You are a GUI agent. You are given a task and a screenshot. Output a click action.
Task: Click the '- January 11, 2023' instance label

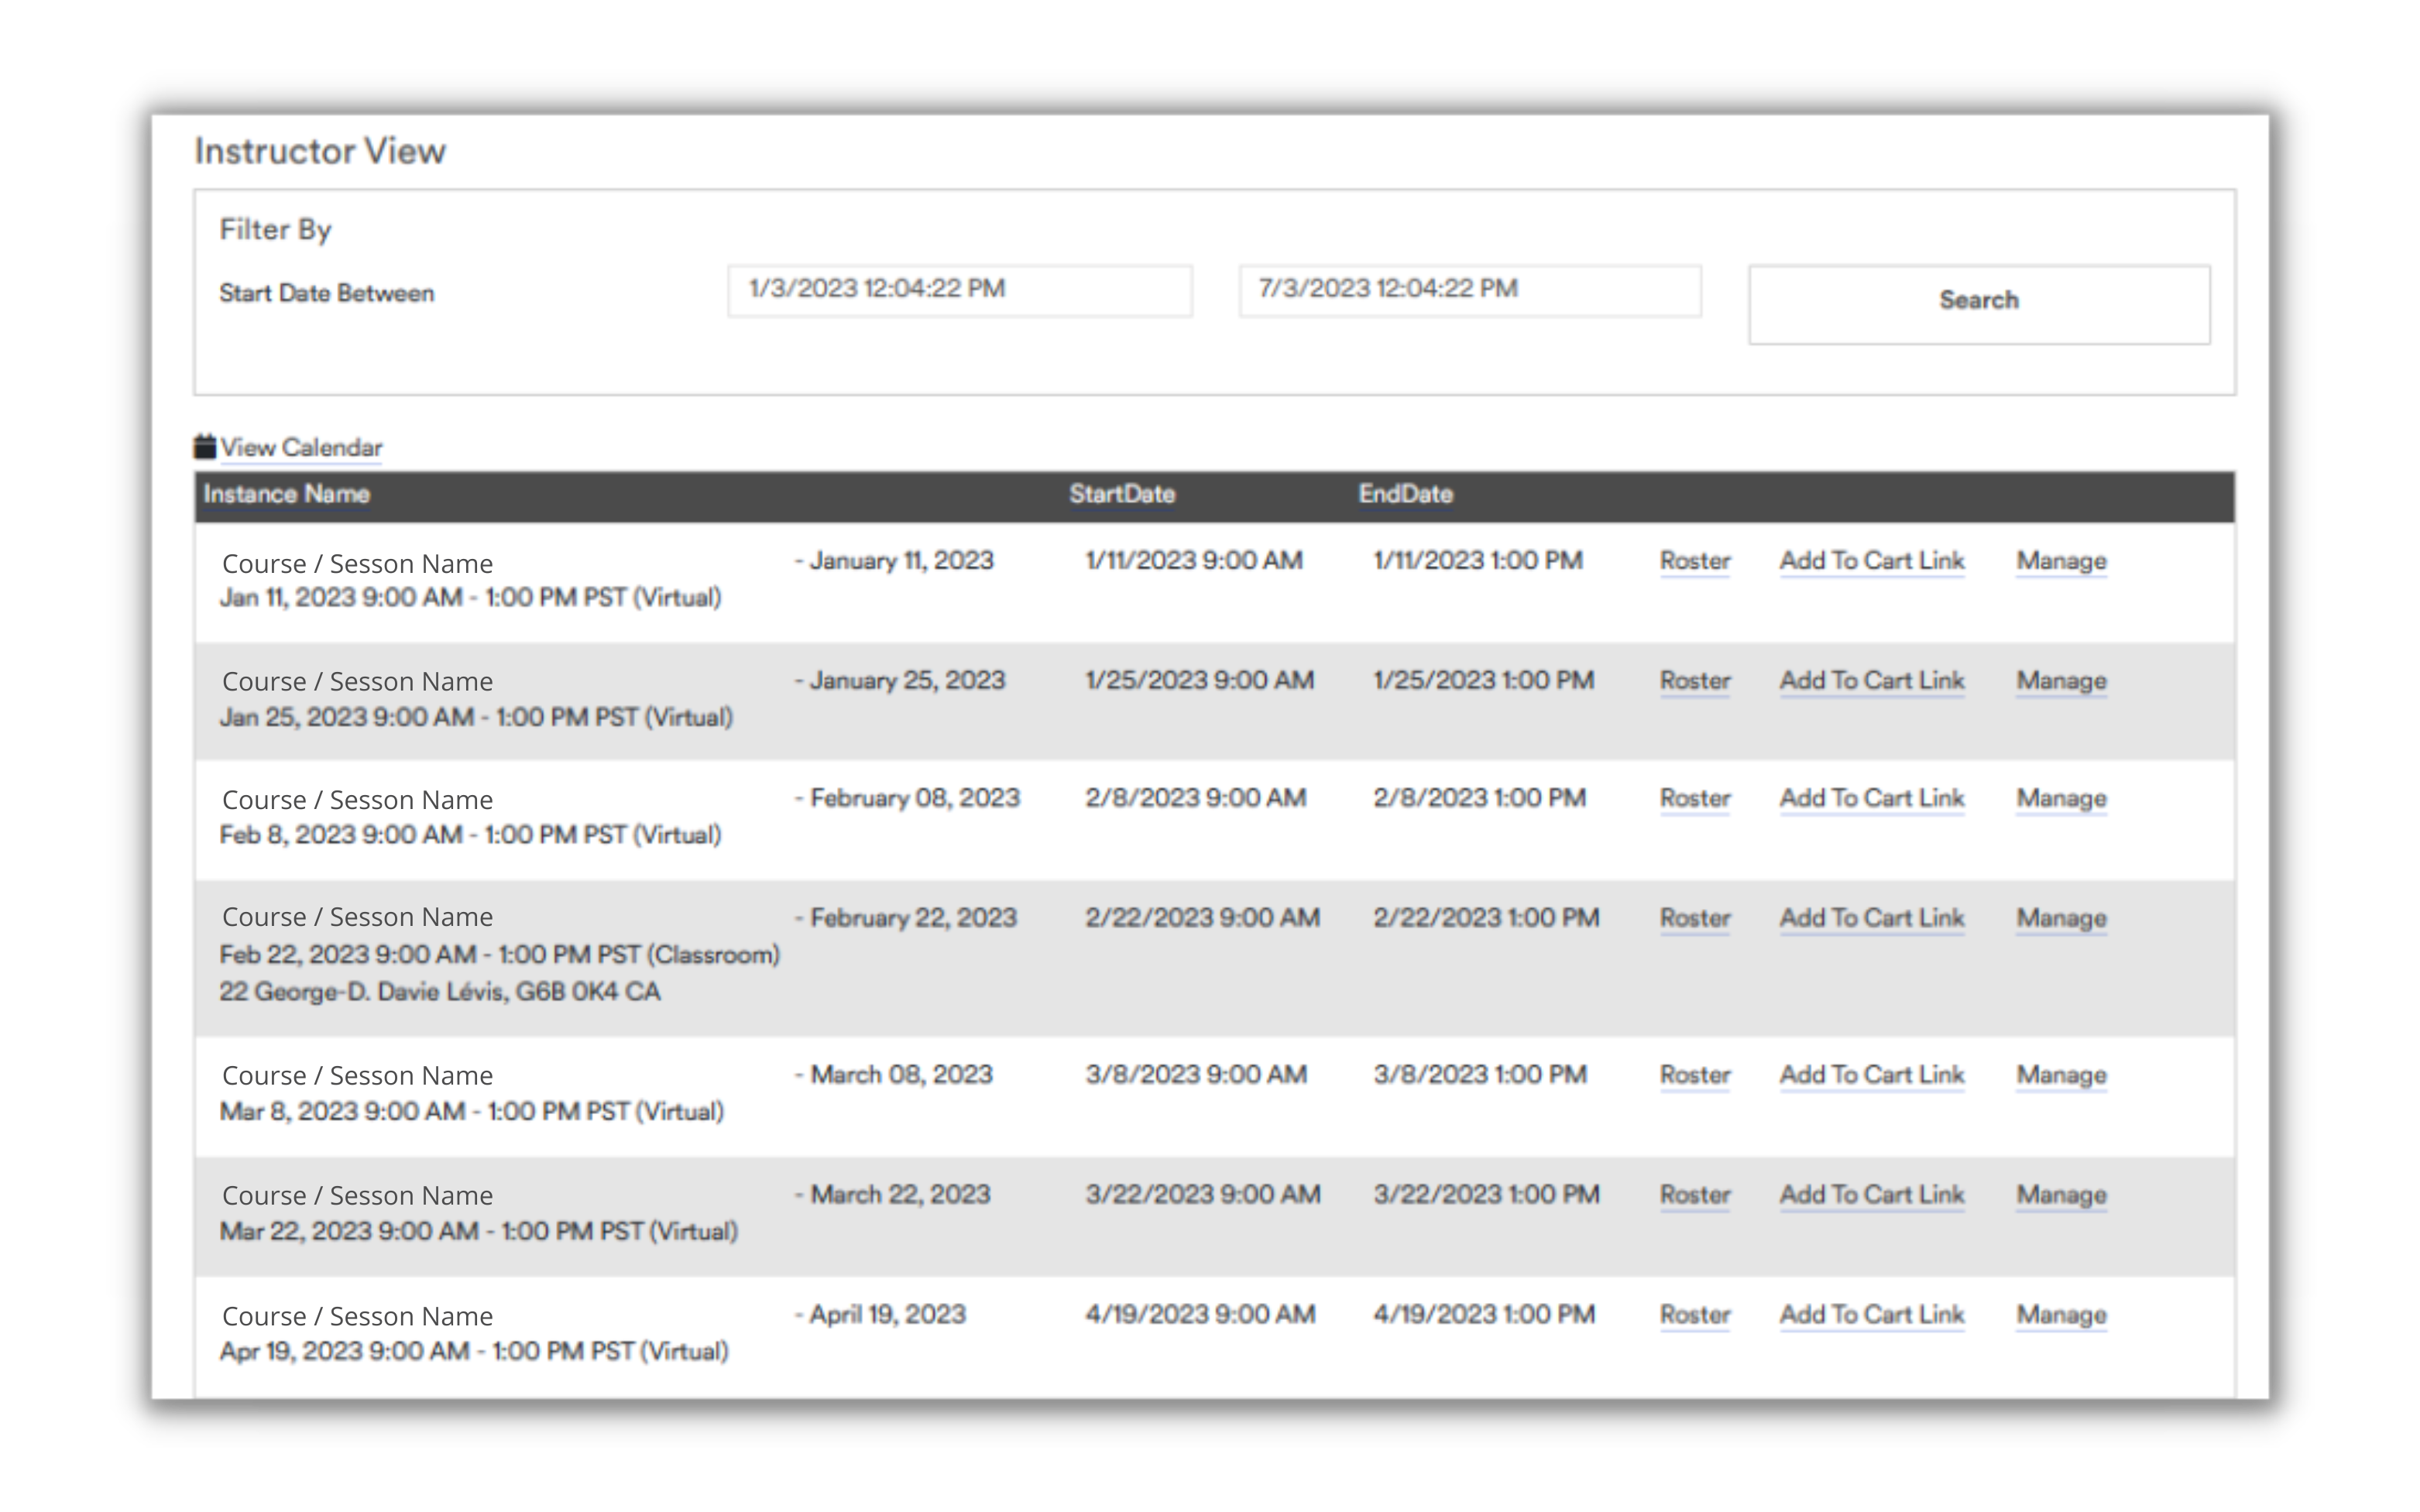point(894,561)
